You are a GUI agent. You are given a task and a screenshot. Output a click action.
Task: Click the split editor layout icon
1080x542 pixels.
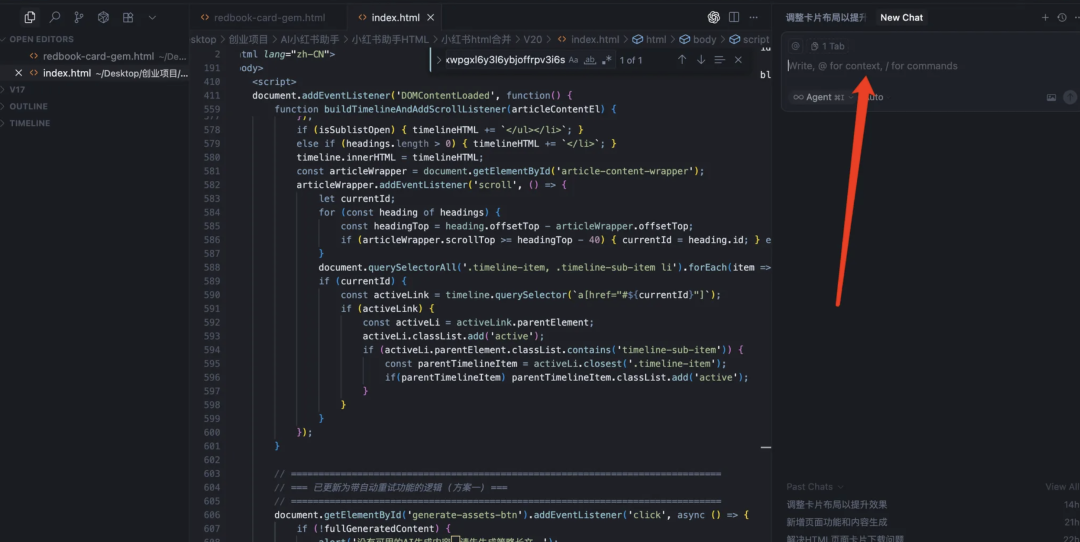735,17
